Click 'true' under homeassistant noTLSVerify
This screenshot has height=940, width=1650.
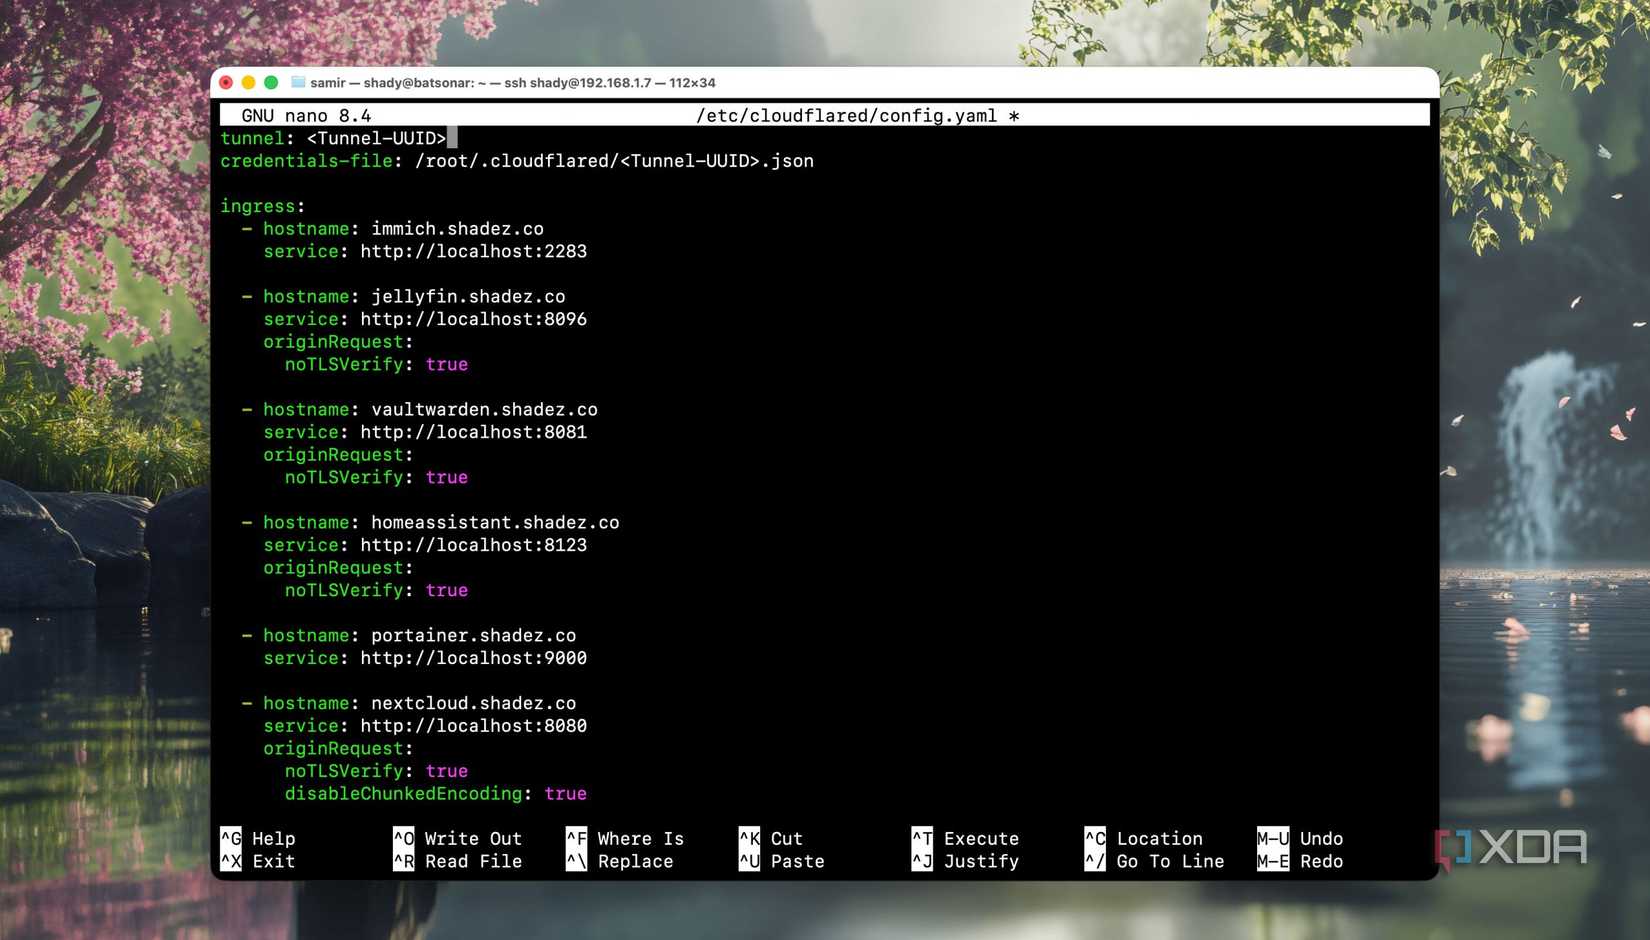pos(446,591)
